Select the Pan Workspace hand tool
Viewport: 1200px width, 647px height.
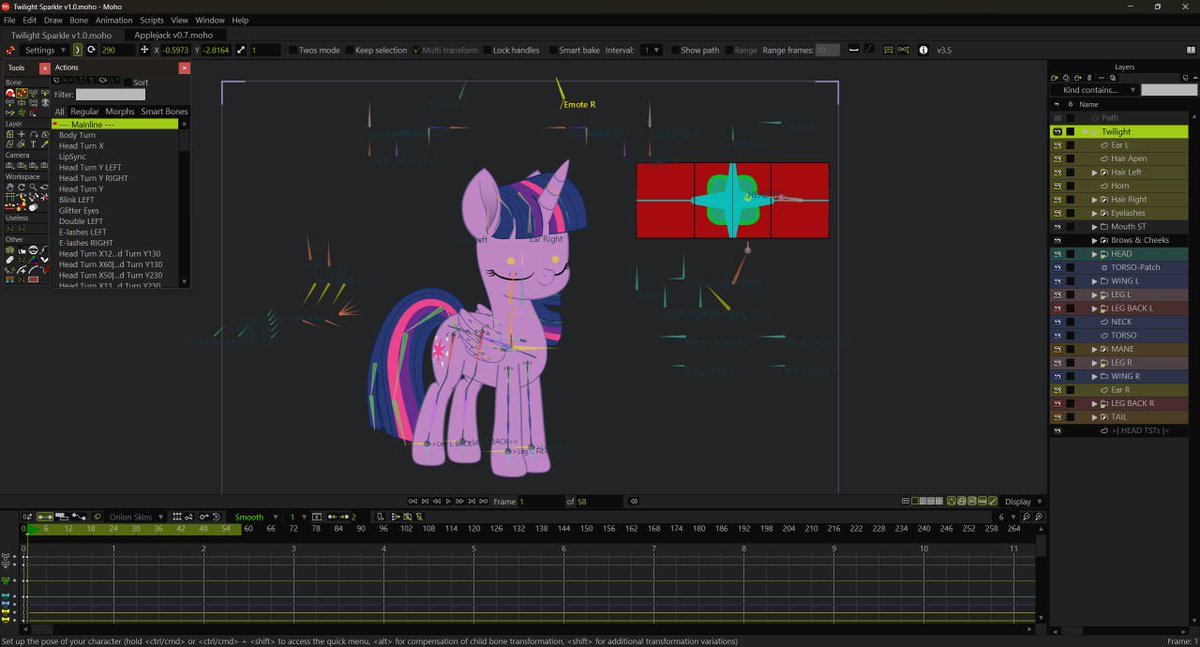point(10,187)
